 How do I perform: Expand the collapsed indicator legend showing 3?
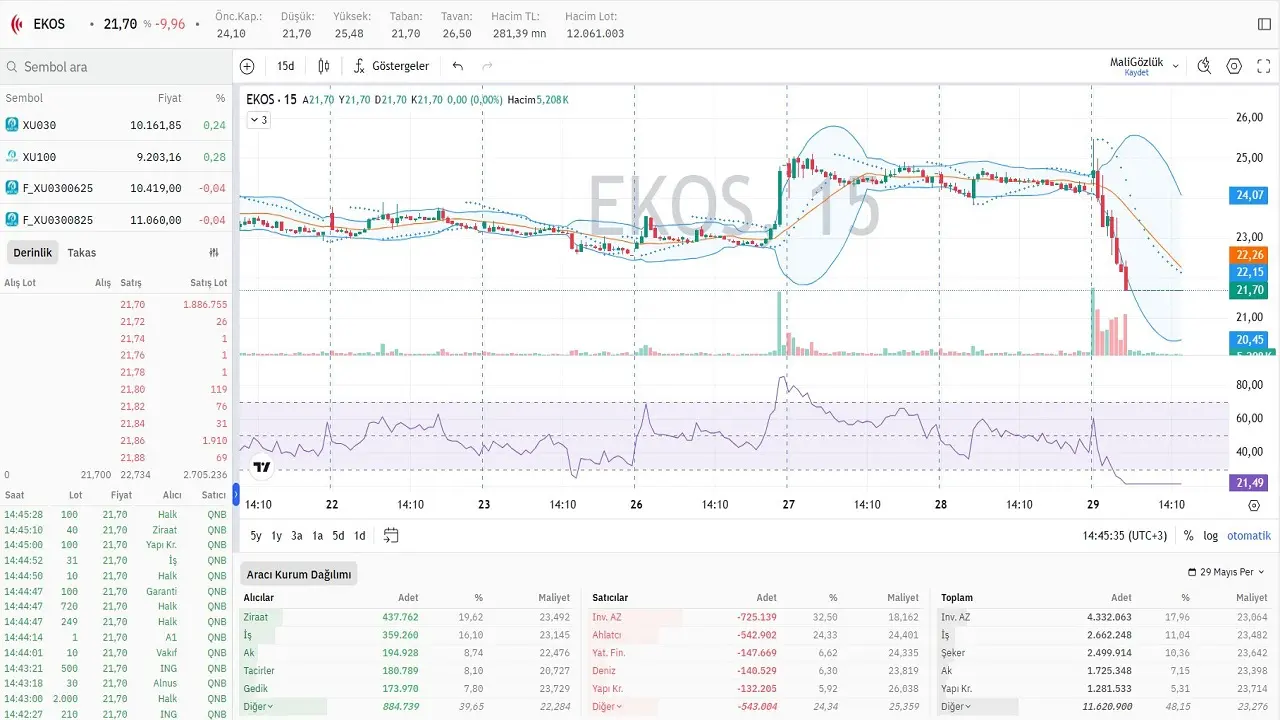(258, 120)
